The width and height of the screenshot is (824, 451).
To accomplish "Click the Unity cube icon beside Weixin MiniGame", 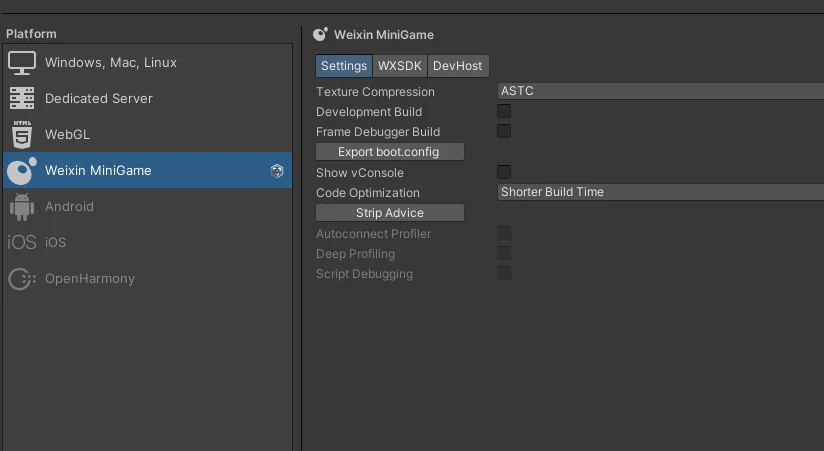I will 277,171.
